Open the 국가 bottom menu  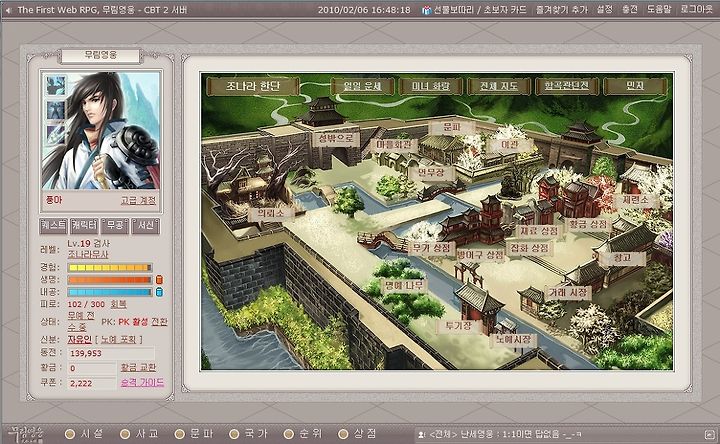248,434
